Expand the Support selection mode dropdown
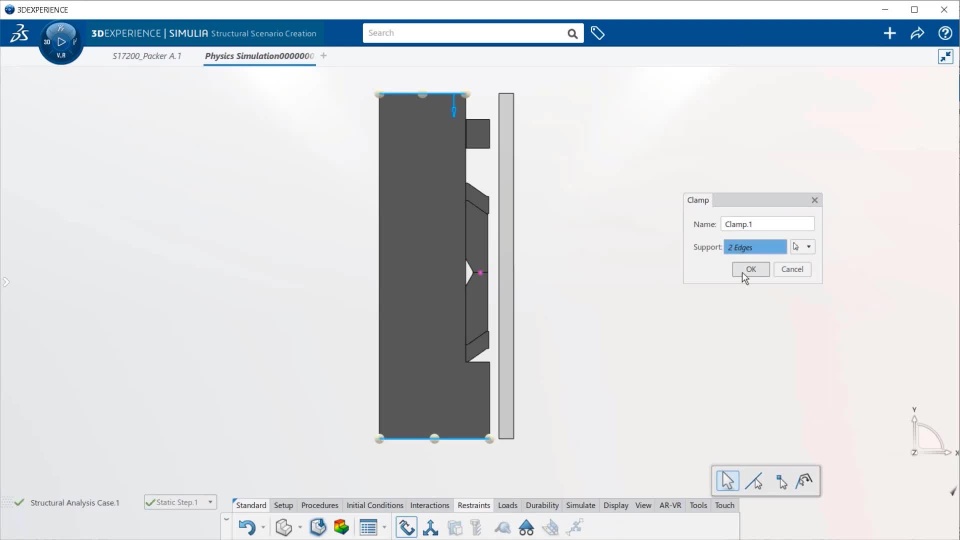Image resolution: width=960 pixels, height=540 pixels. (x=809, y=247)
